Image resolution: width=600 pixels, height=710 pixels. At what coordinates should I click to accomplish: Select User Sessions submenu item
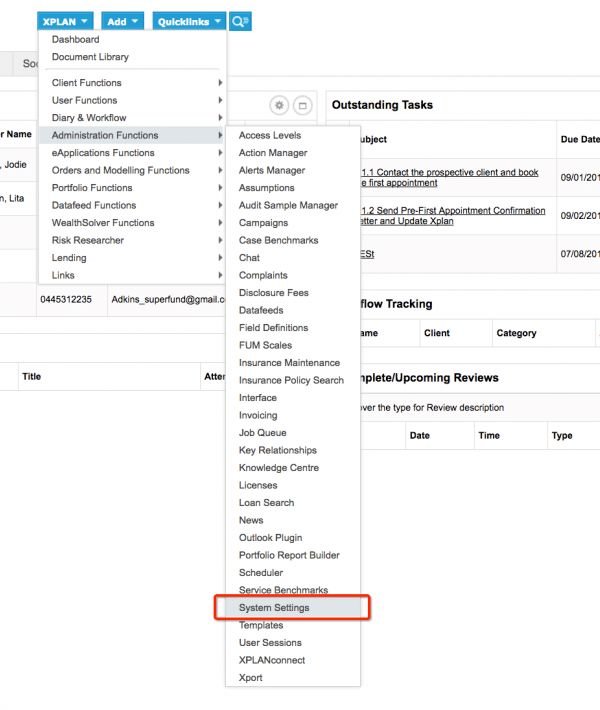[270, 643]
